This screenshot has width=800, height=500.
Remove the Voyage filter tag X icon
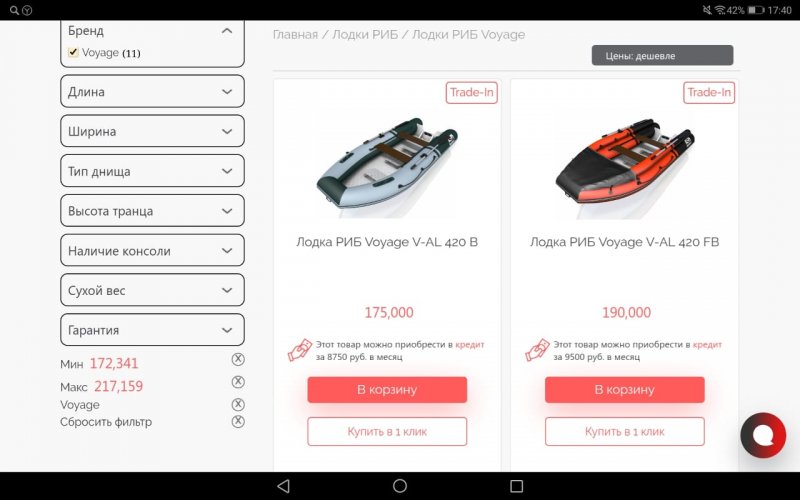click(238, 405)
